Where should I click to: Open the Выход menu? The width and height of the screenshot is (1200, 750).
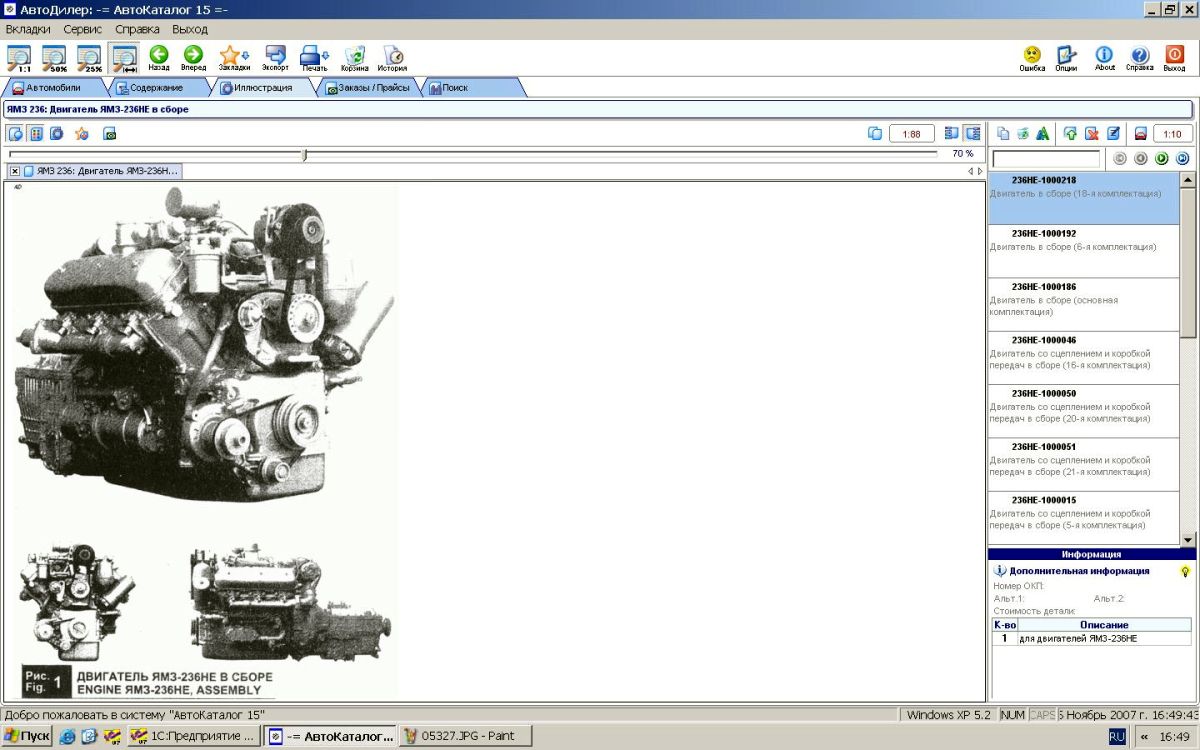(x=190, y=30)
